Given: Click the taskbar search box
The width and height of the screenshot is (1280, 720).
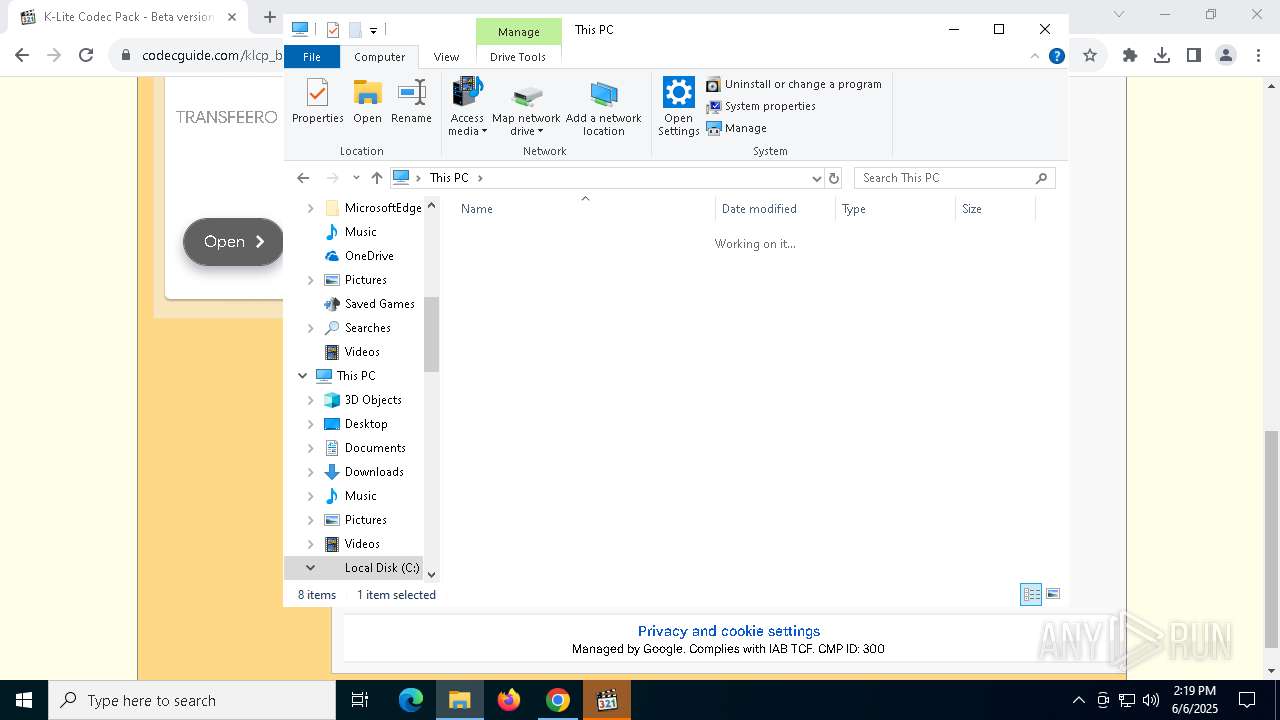Looking at the screenshot, I should [x=192, y=700].
